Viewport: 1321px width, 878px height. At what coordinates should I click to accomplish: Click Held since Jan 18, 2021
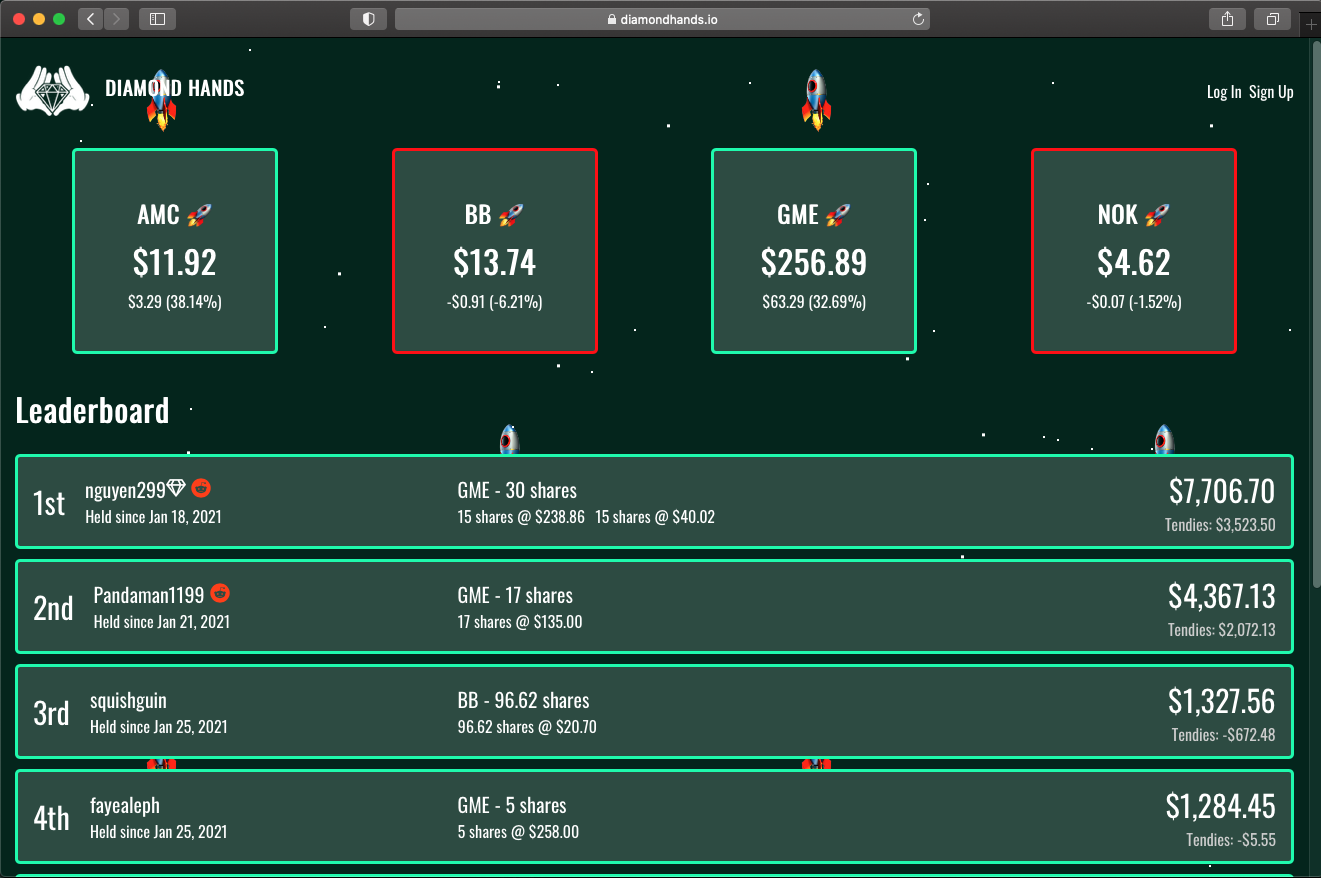click(x=154, y=517)
